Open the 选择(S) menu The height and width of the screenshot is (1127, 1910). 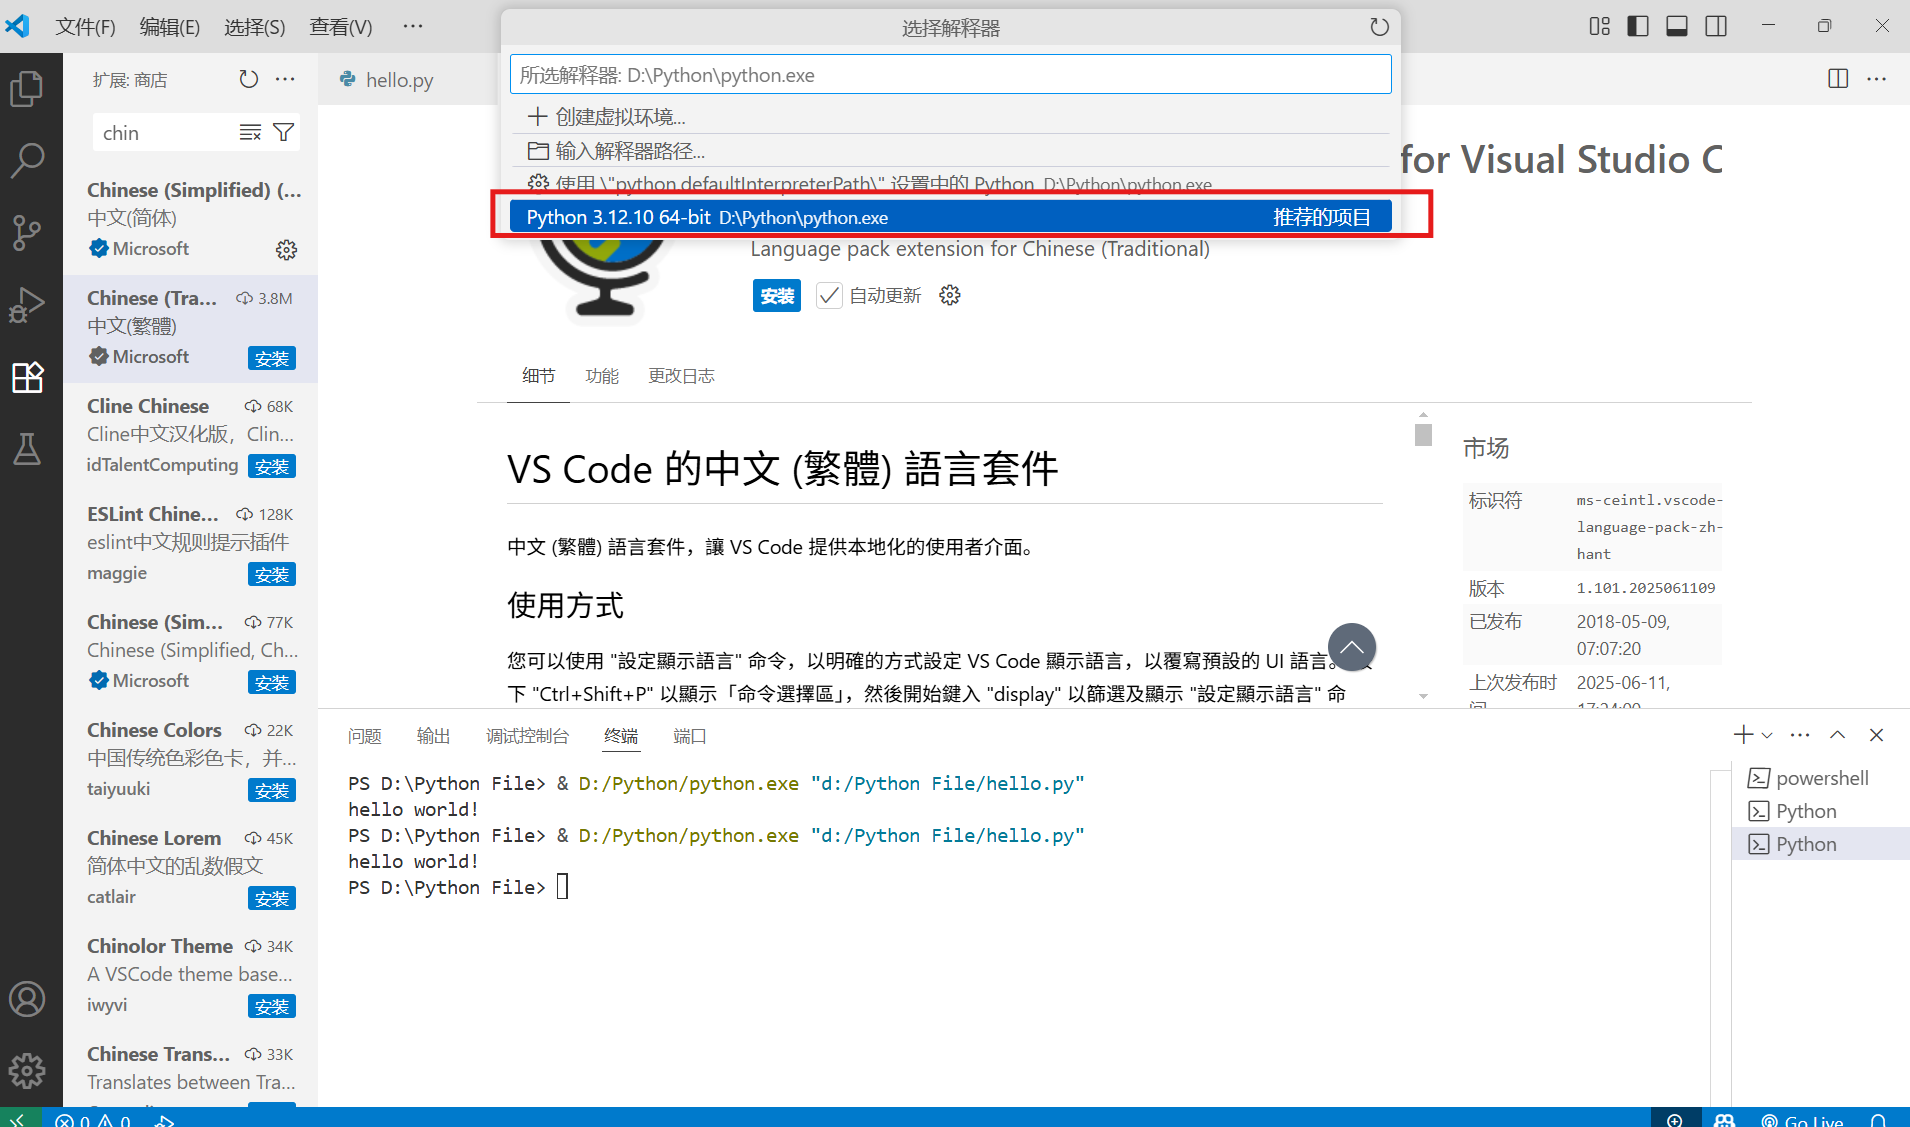(x=254, y=27)
